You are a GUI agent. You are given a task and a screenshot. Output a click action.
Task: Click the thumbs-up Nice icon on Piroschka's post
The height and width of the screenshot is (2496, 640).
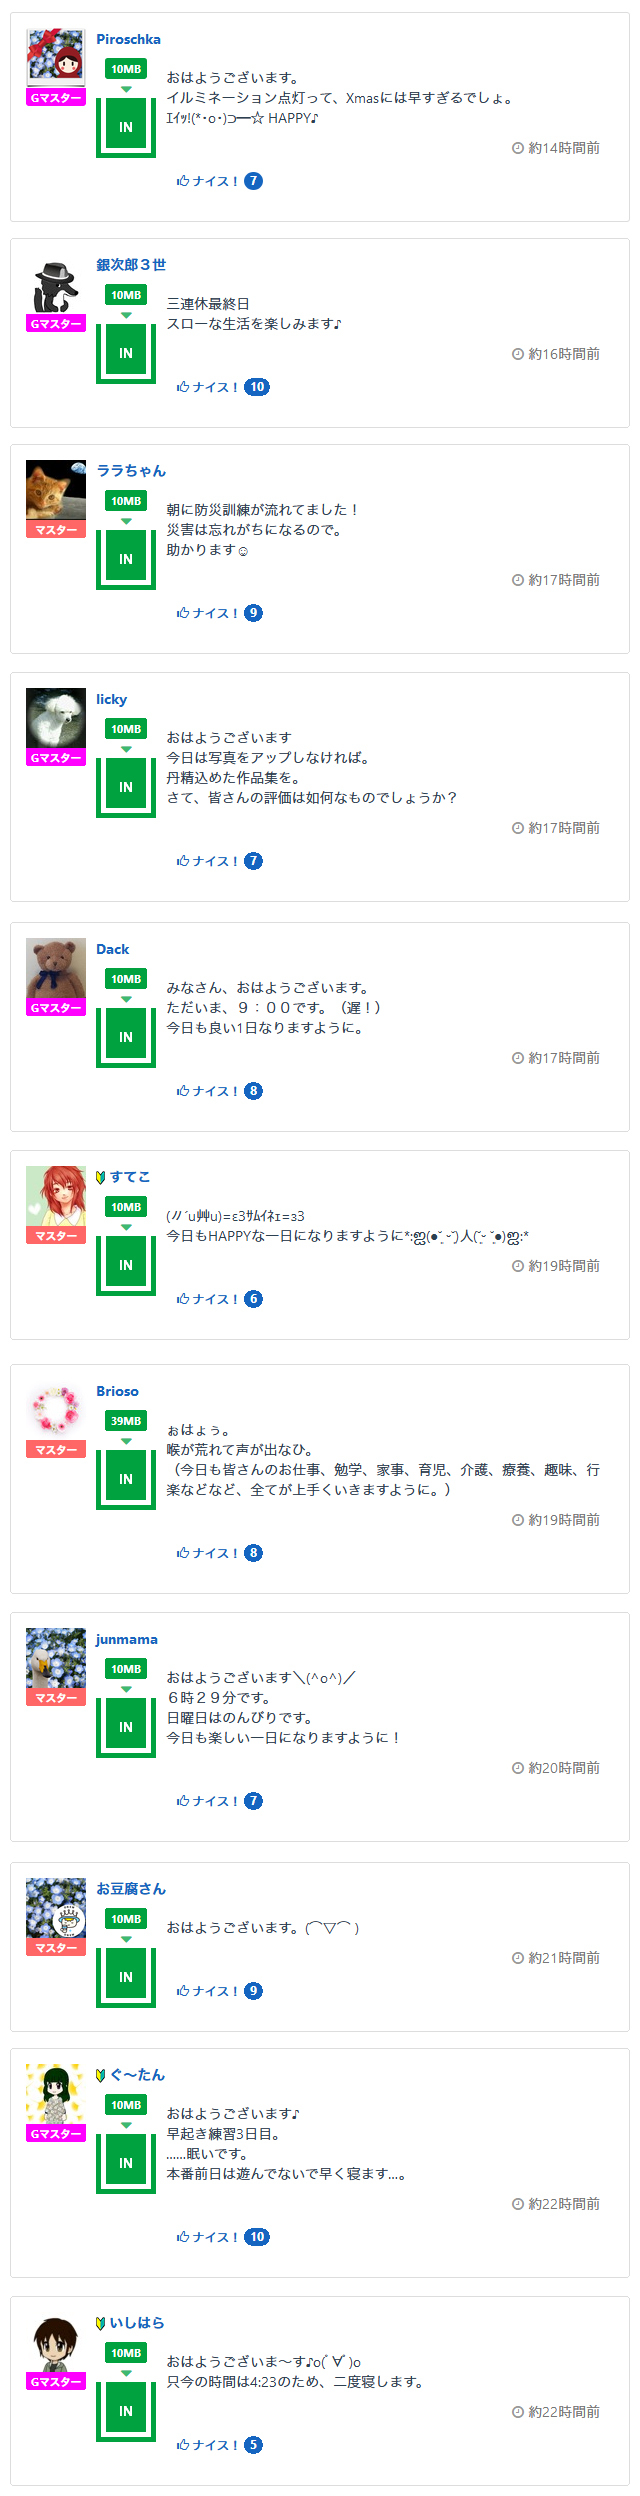tap(183, 181)
